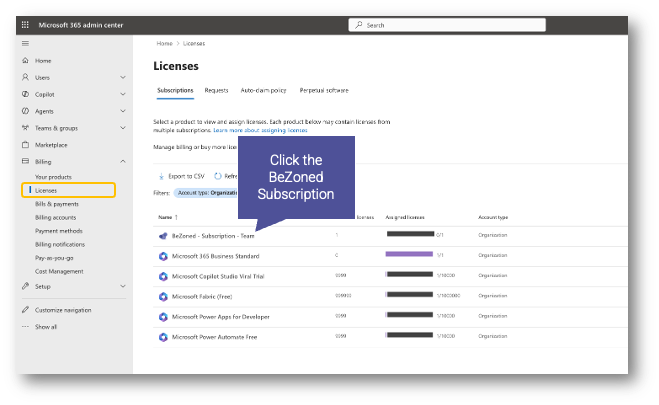Click the Copilot icon in sidebar

click(x=25, y=94)
